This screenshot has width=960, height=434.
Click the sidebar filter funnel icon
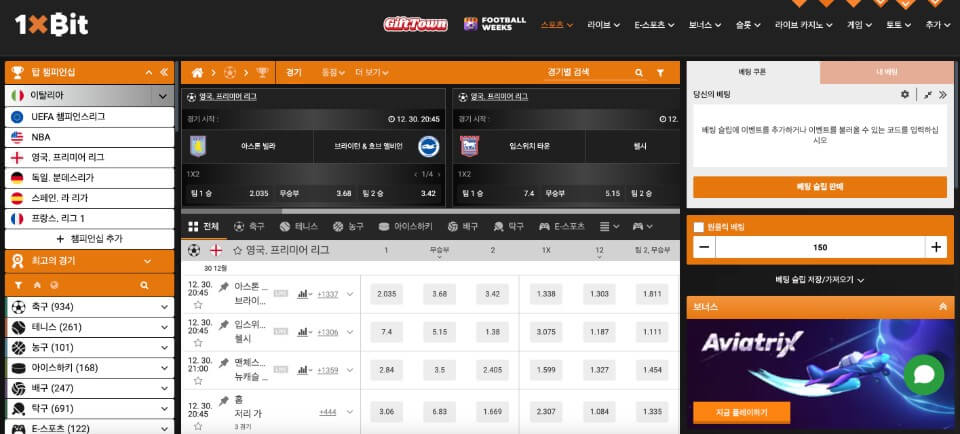[18, 285]
